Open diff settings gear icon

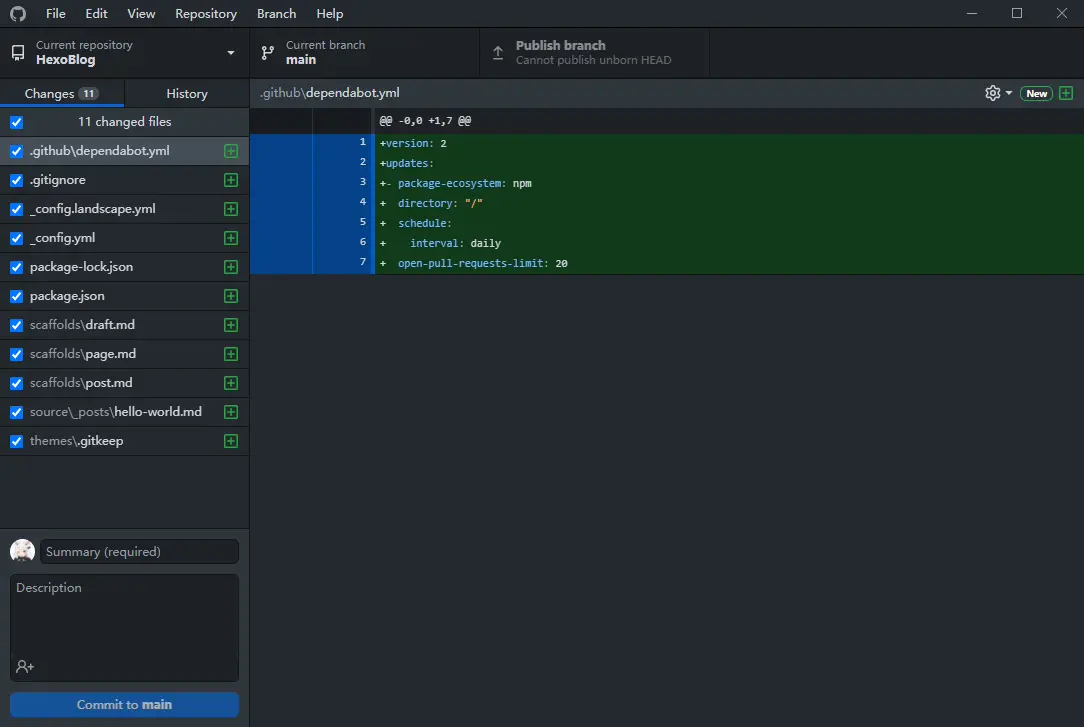[x=997, y=93]
